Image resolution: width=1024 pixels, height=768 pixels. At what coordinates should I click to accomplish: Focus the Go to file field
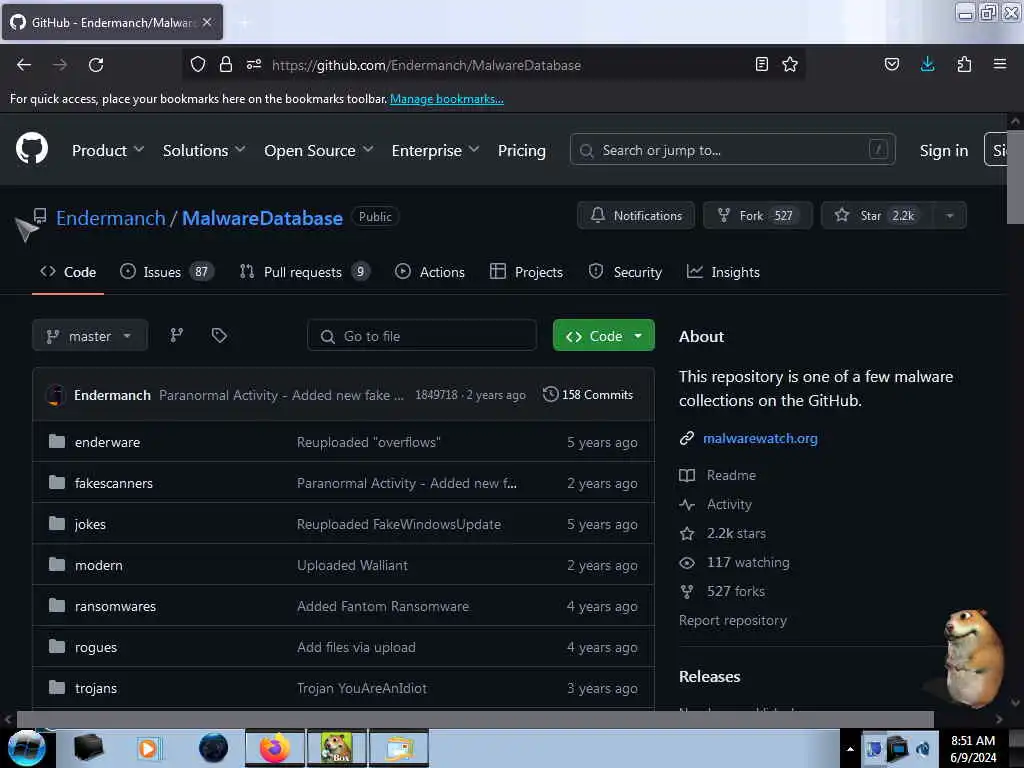(422, 336)
